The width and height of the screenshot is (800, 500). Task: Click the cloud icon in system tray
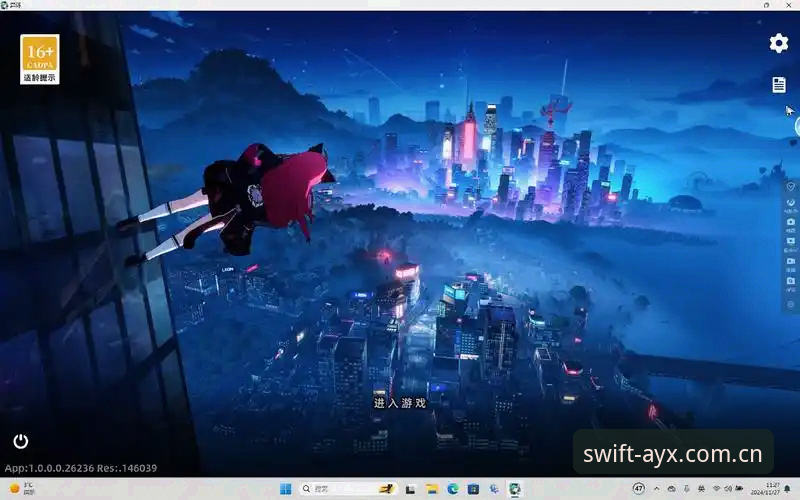pyautogui.click(x=671, y=489)
